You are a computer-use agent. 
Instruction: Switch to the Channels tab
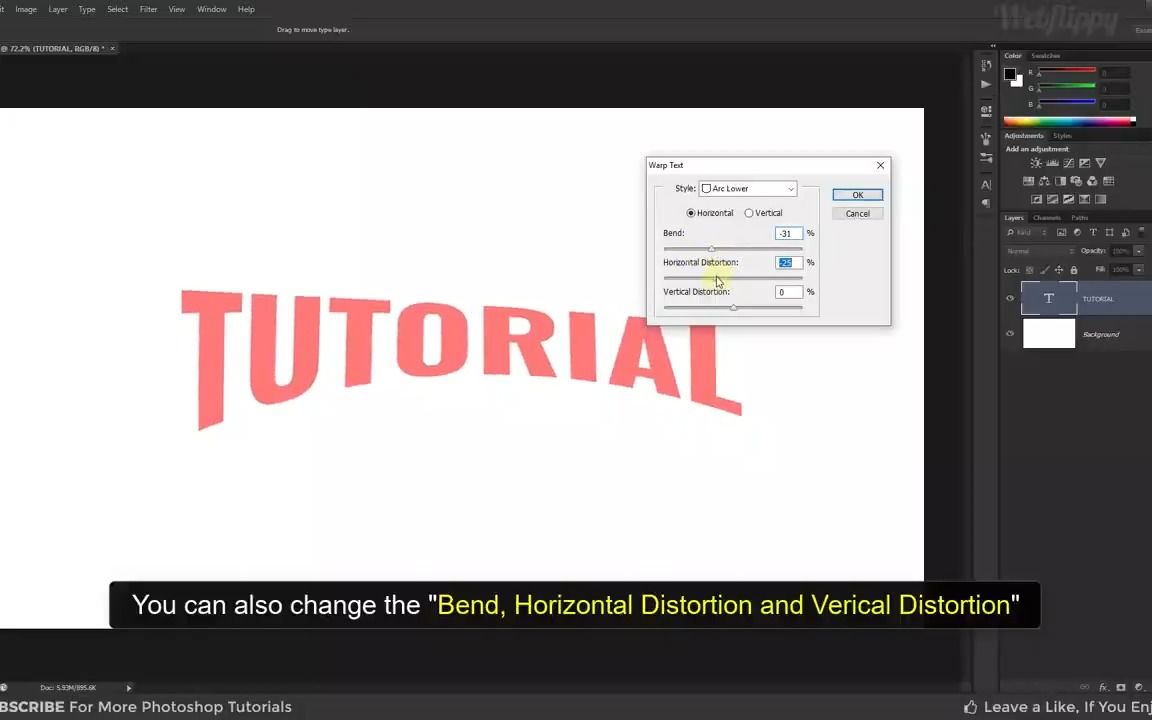coord(1047,217)
